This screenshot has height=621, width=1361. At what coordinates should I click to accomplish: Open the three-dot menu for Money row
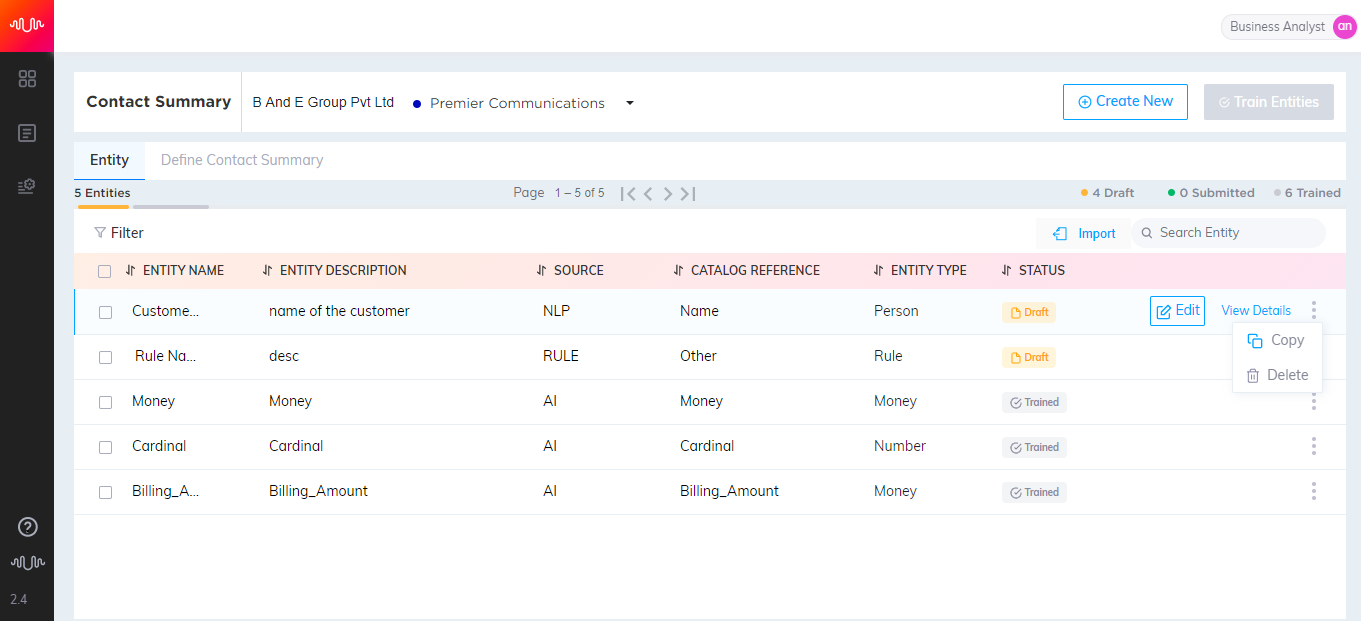point(1313,401)
